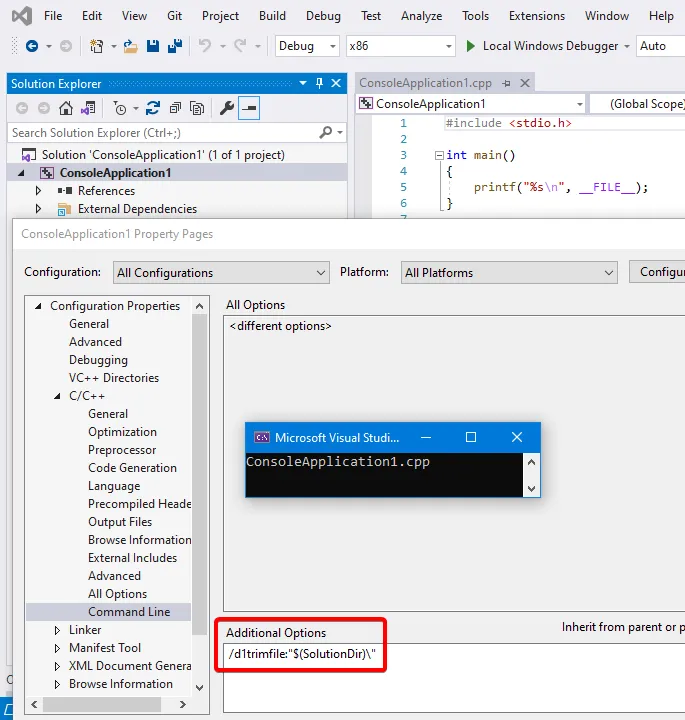Click Sync with Active Document icon
Screen dimensions: 685x720
click(152, 108)
